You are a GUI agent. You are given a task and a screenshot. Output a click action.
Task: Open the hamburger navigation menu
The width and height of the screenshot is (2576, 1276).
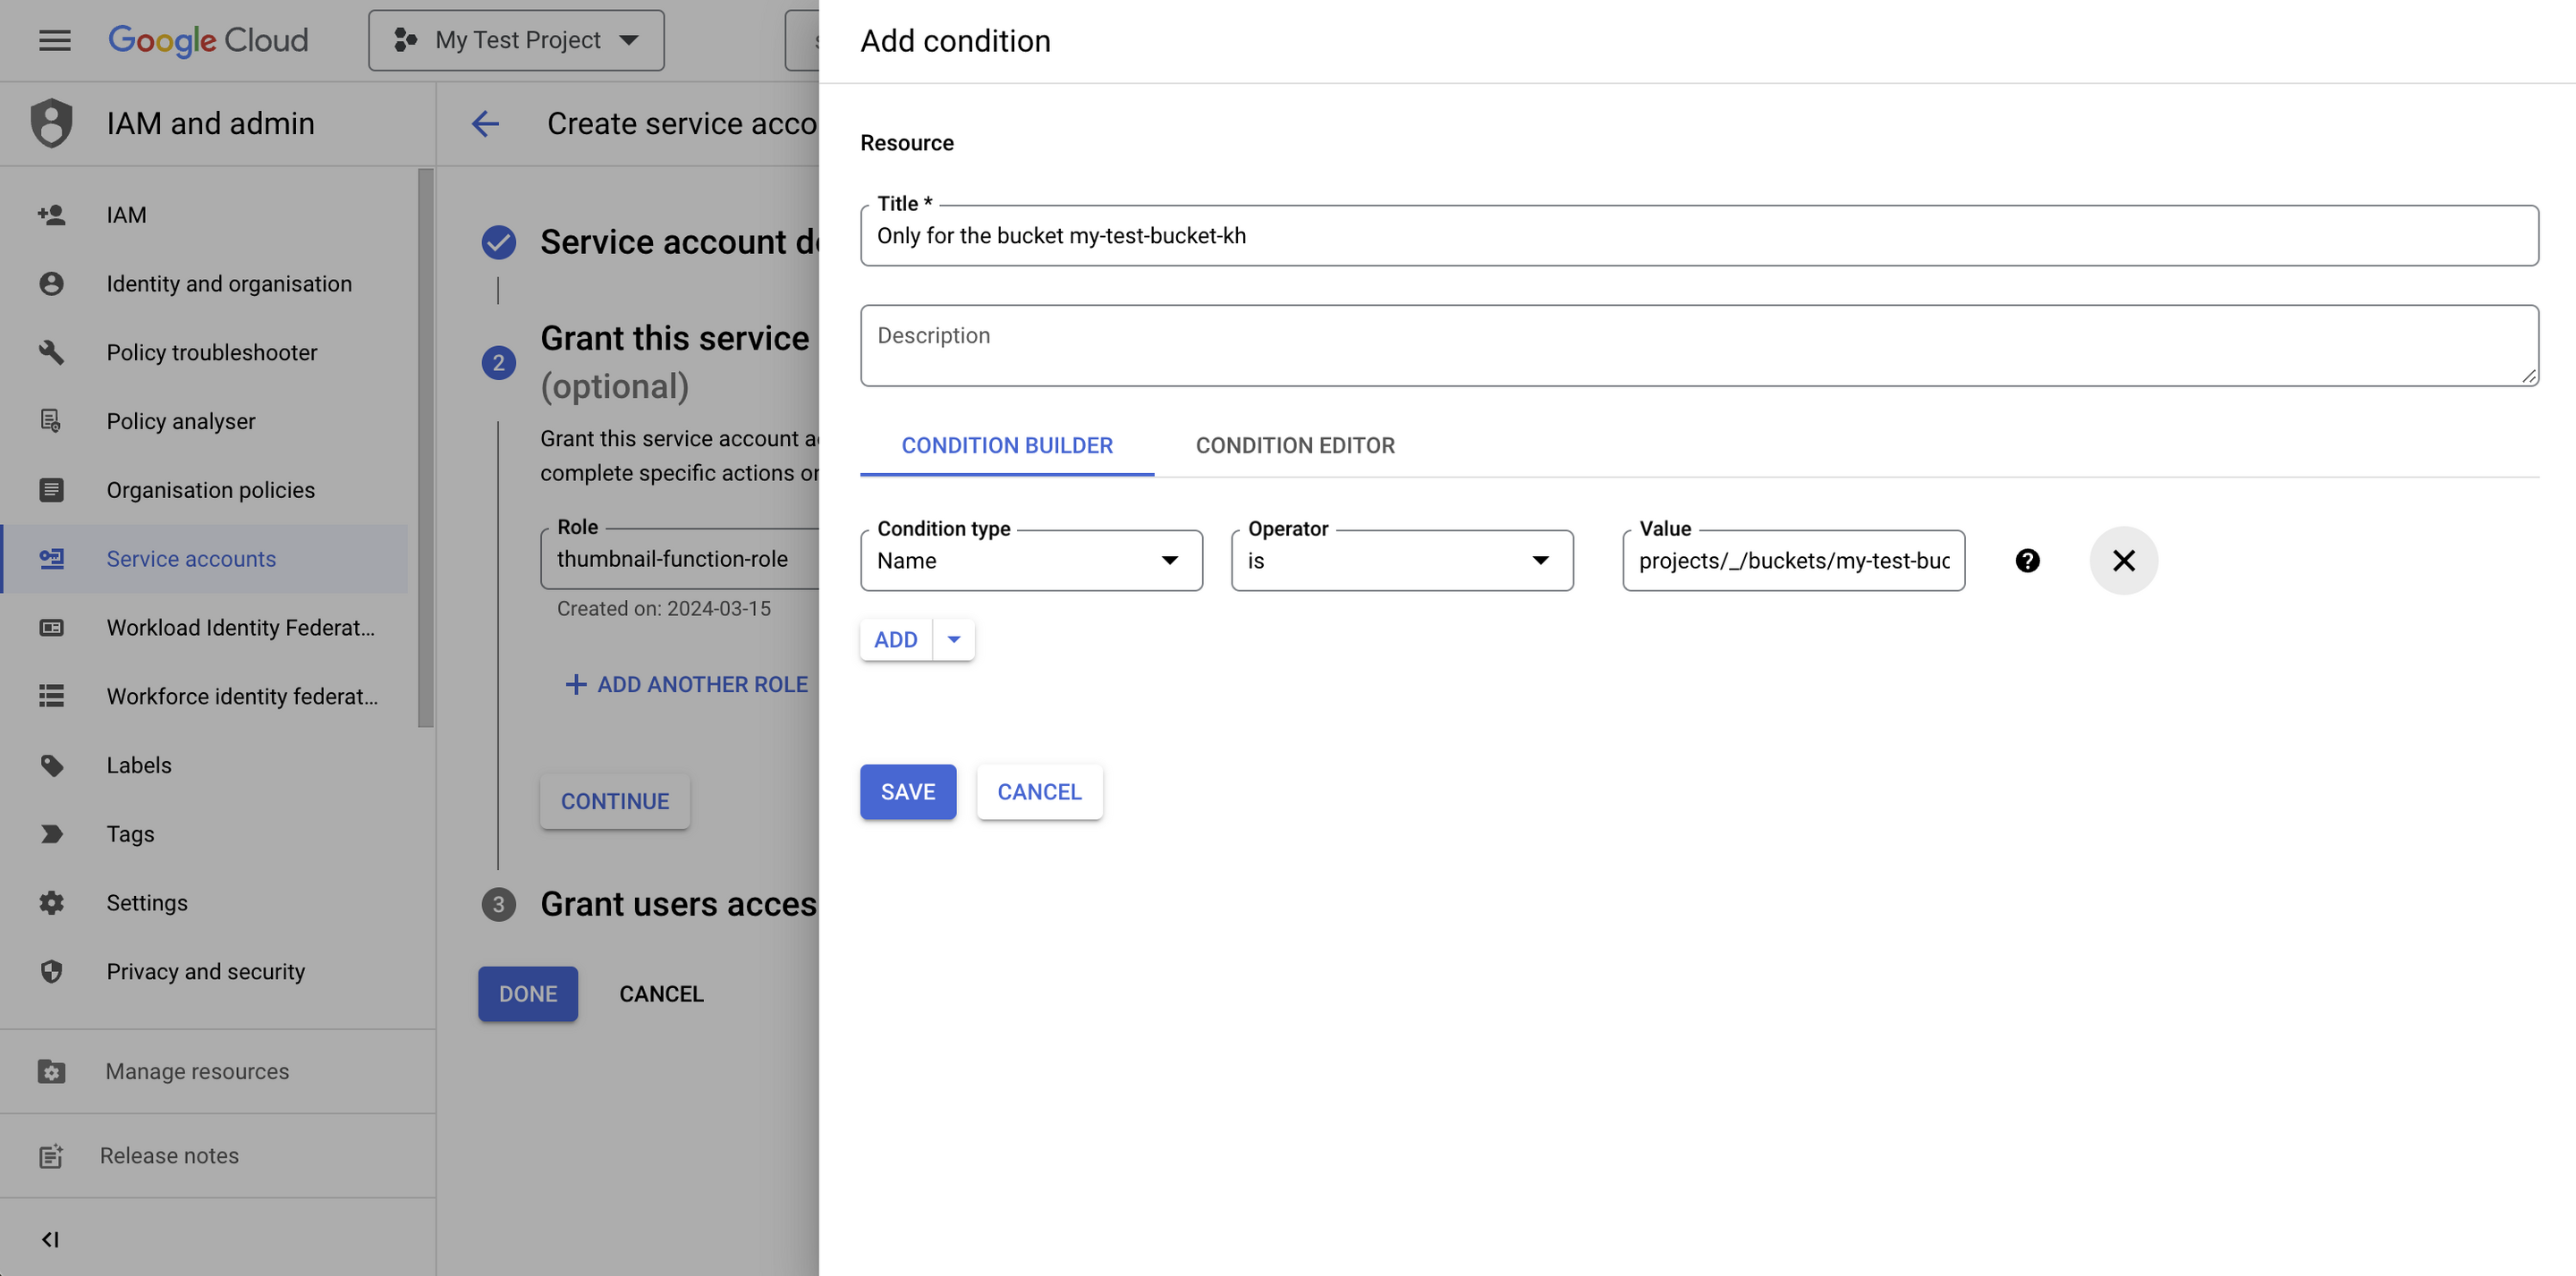pos(54,40)
